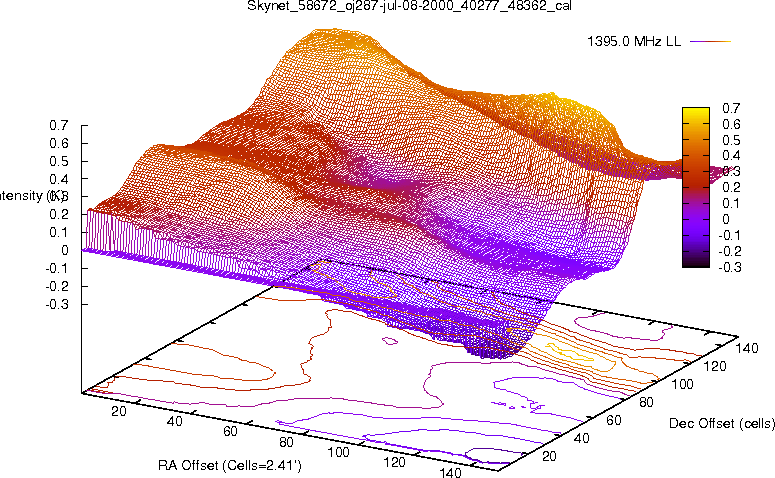Screen dimensions: 775x478
Task: Click the plot title starting with Skynet_58672
Action: pyautogui.click(x=409, y=6)
